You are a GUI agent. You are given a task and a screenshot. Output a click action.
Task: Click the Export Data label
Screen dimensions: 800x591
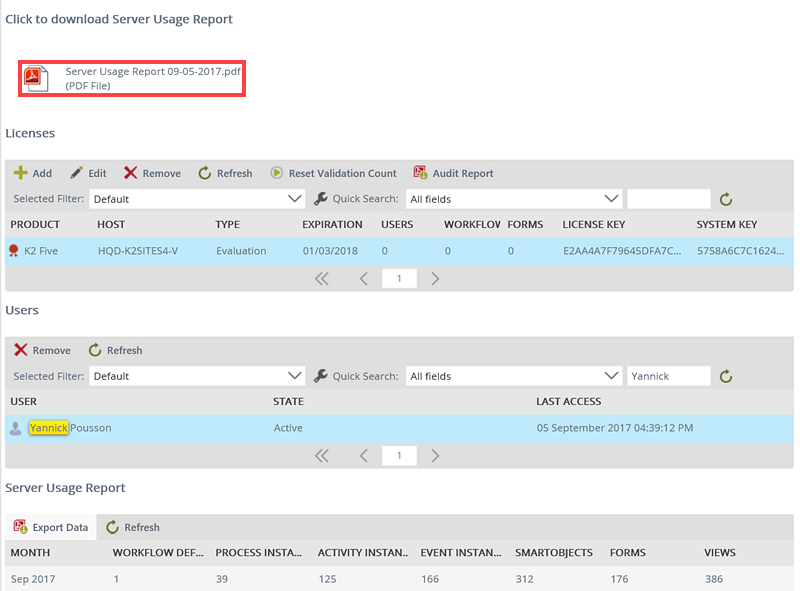point(60,528)
